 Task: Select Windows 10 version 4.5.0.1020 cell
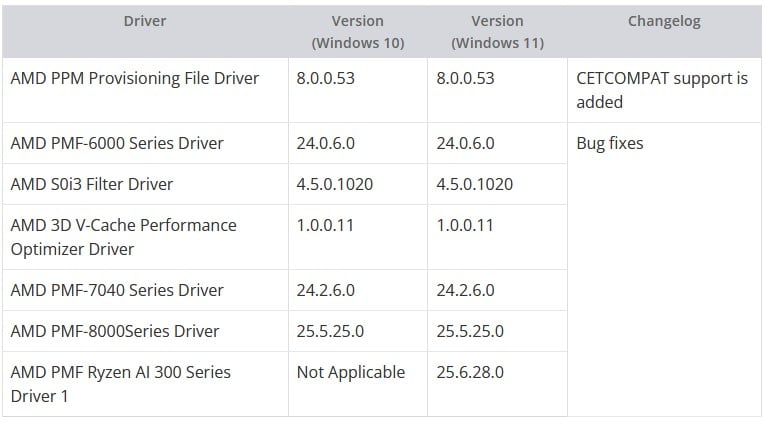pos(335,184)
